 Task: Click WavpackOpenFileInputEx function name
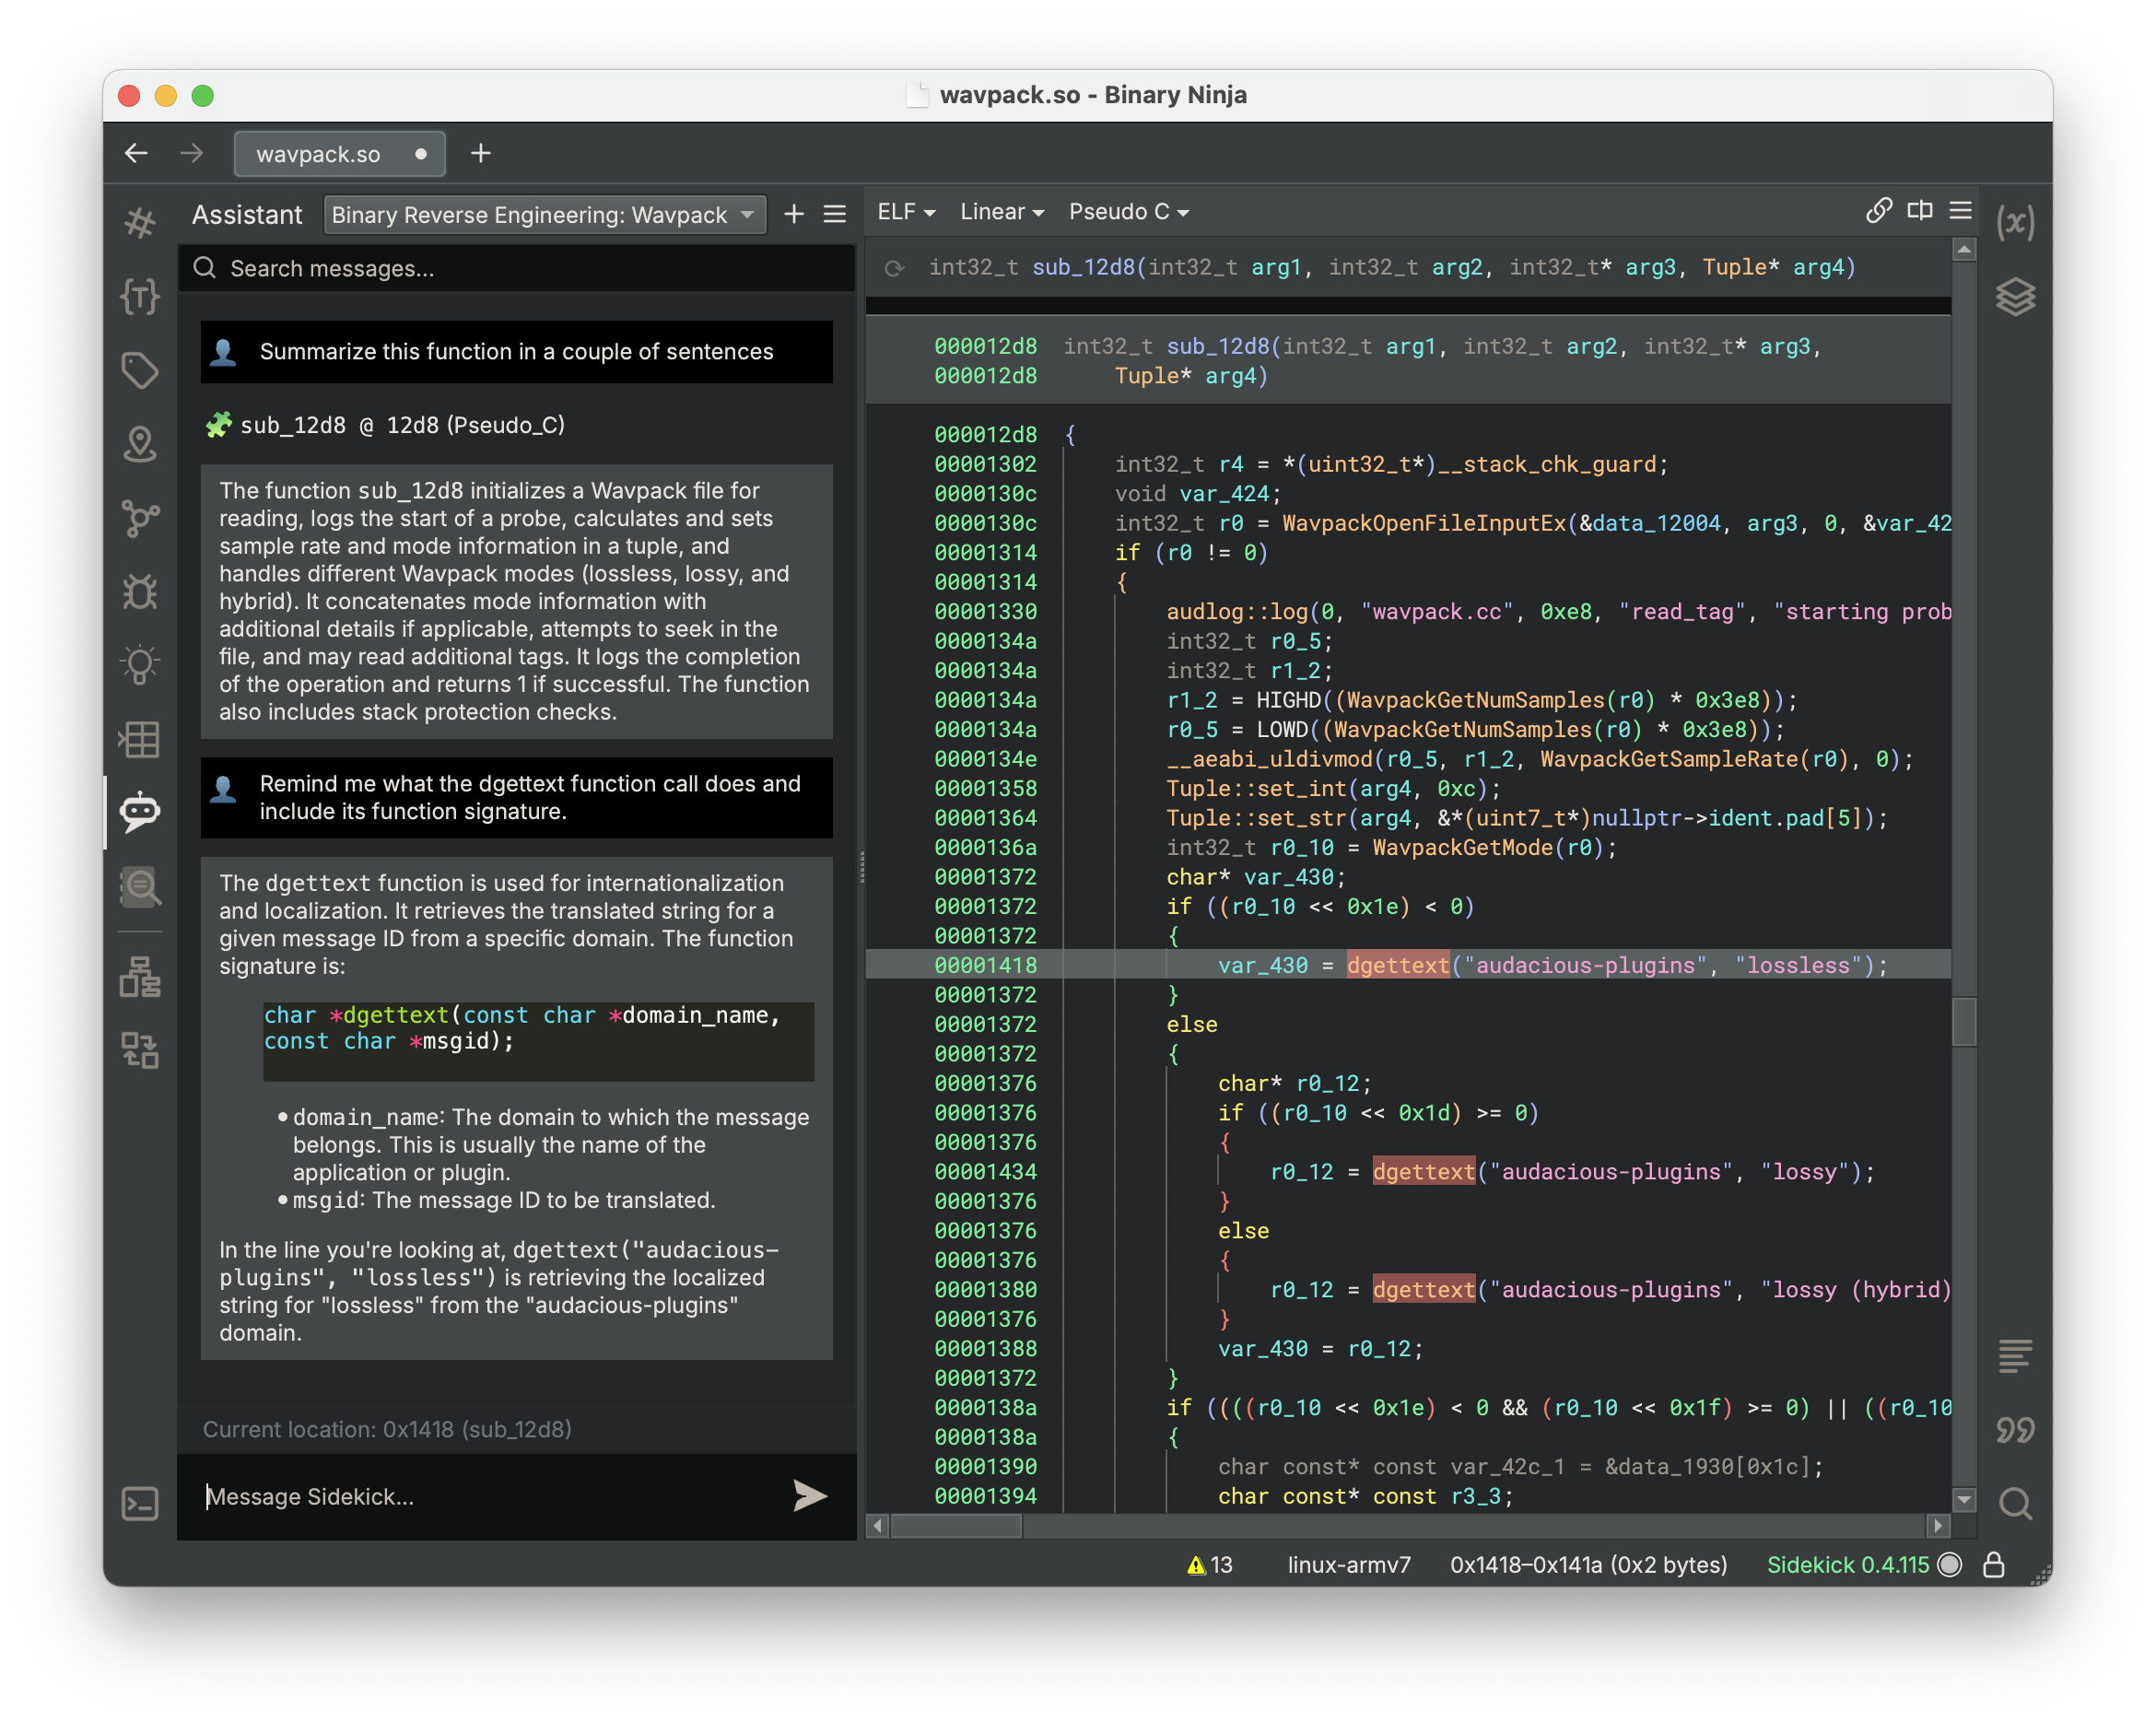tap(1424, 523)
